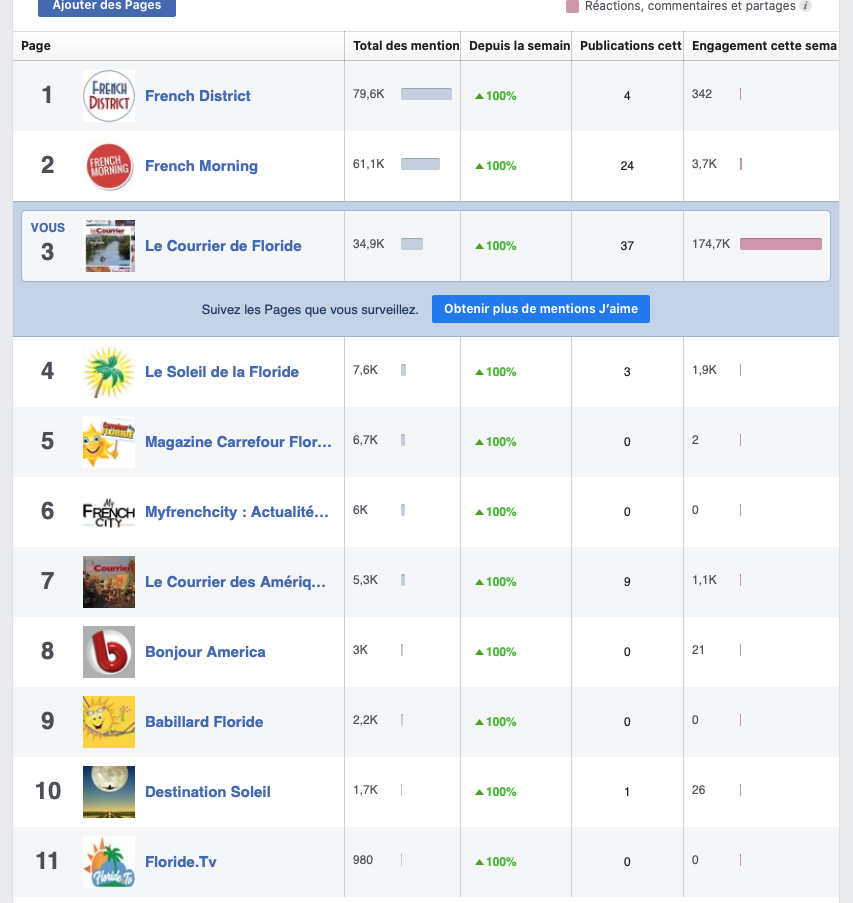853x903 pixels.
Task: Click Destination Soleil's 26 engagement value
Action: point(699,790)
